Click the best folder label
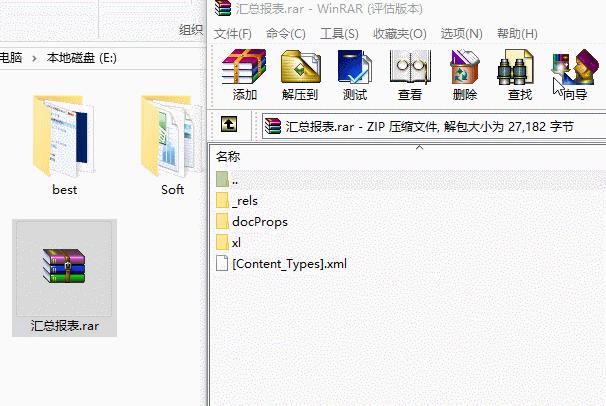This screenshot has height=406, width=606. (65, 190)
